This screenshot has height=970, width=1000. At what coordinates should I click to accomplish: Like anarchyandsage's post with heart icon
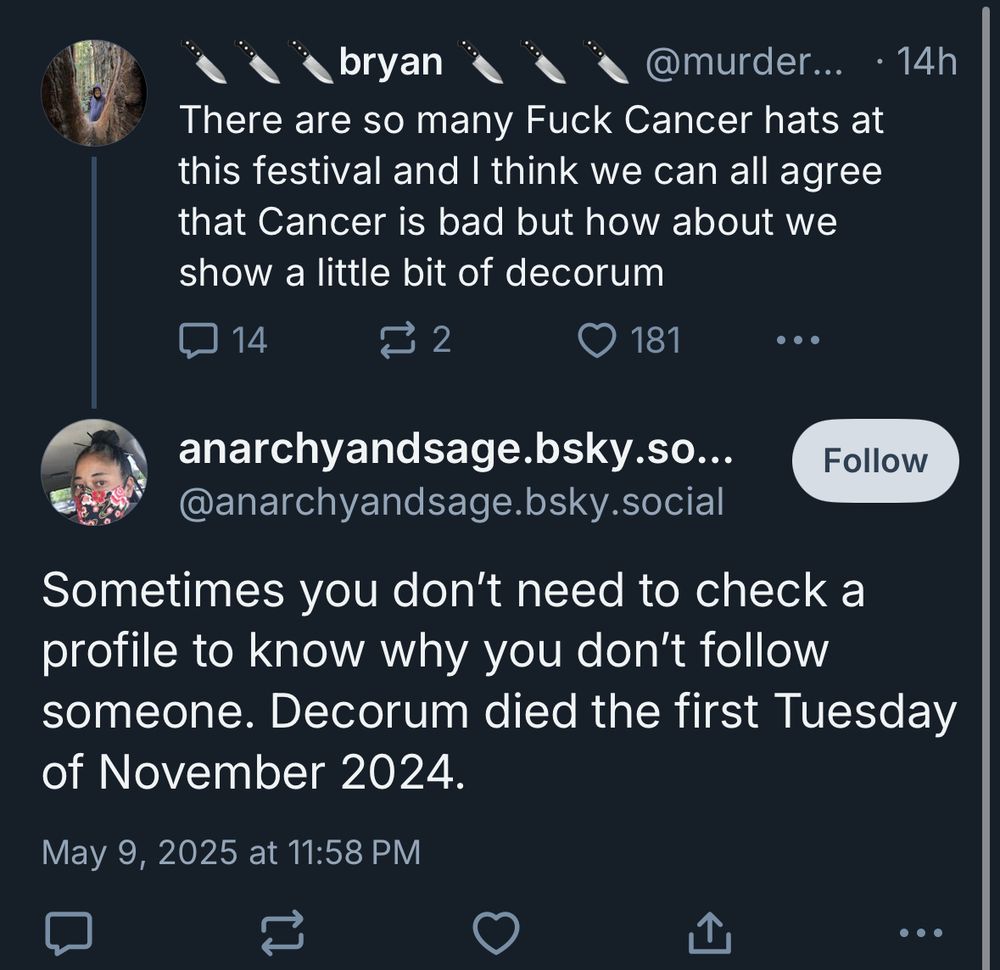tap(496, 933)
